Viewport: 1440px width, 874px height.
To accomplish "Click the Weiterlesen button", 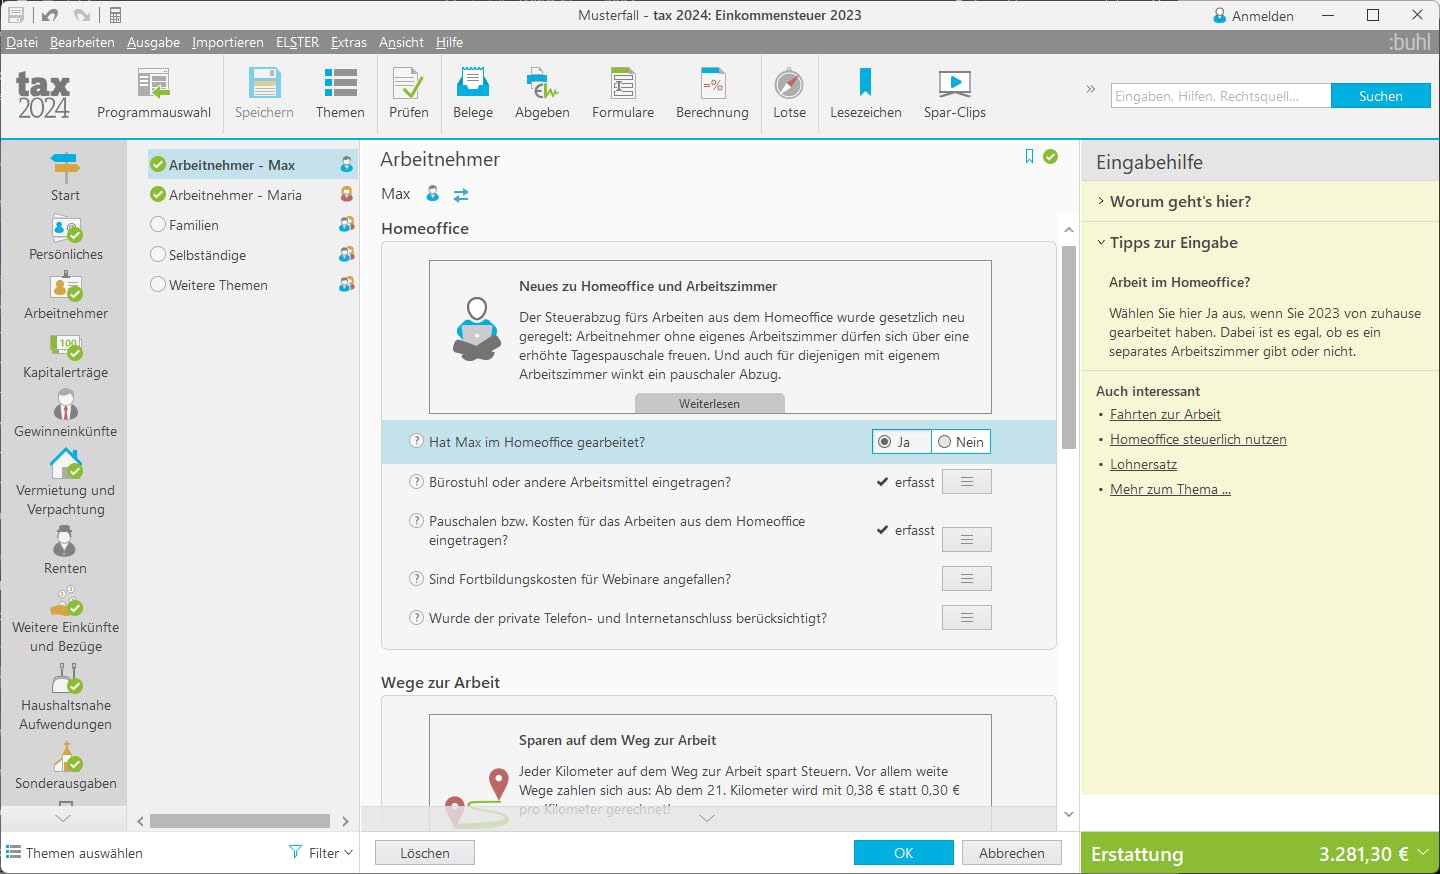I will pyautogui.click(x=710, y=403).
